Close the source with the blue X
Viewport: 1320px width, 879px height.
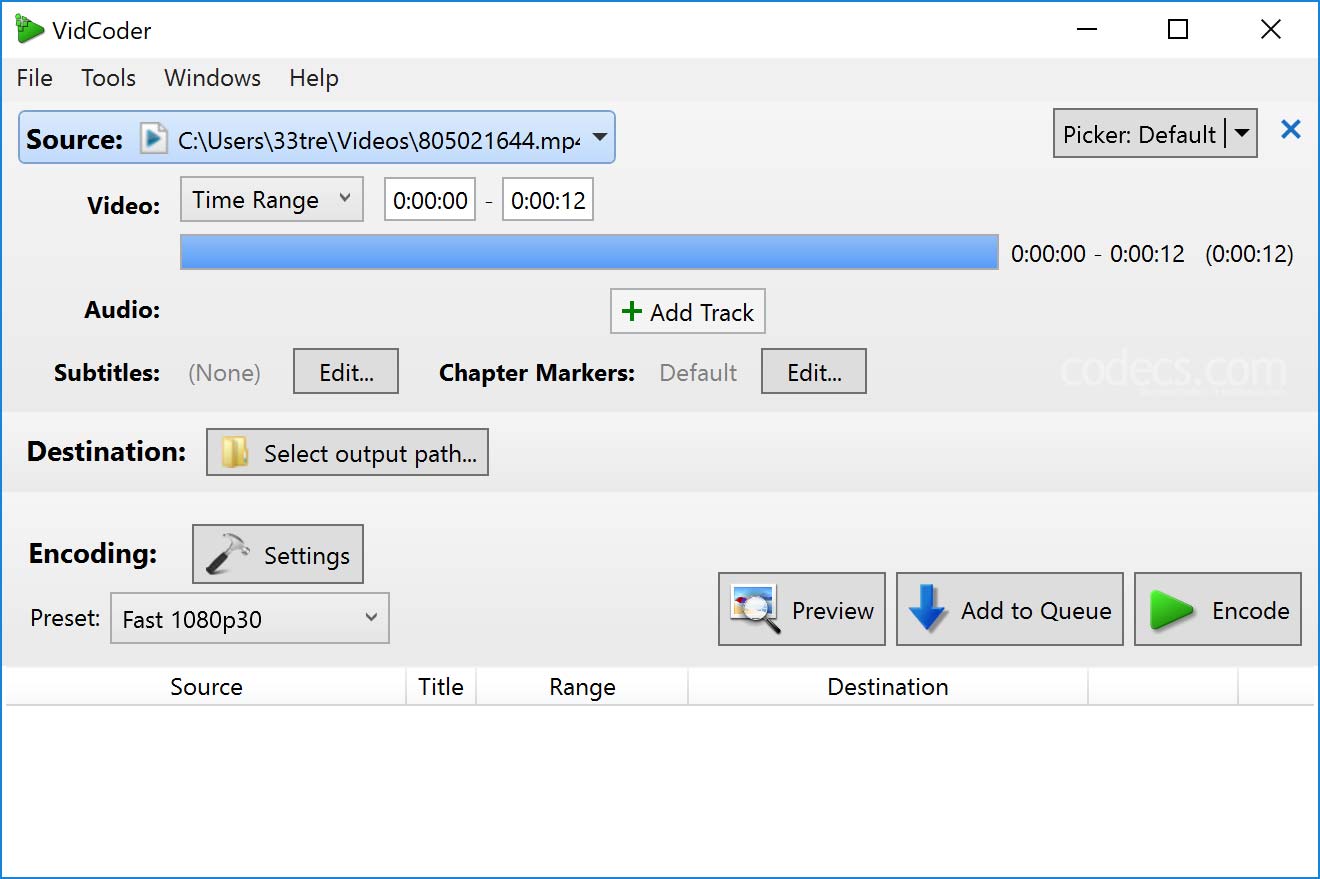coord(1291,129)
